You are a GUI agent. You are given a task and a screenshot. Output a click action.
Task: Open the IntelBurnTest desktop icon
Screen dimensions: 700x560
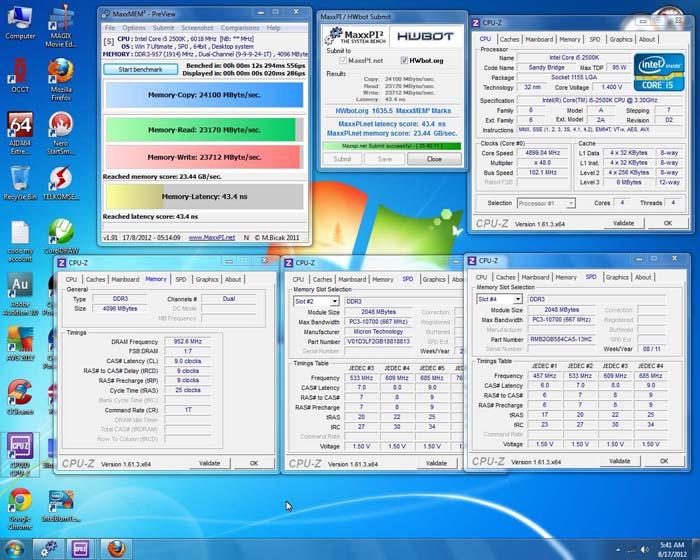pos(61,506)
